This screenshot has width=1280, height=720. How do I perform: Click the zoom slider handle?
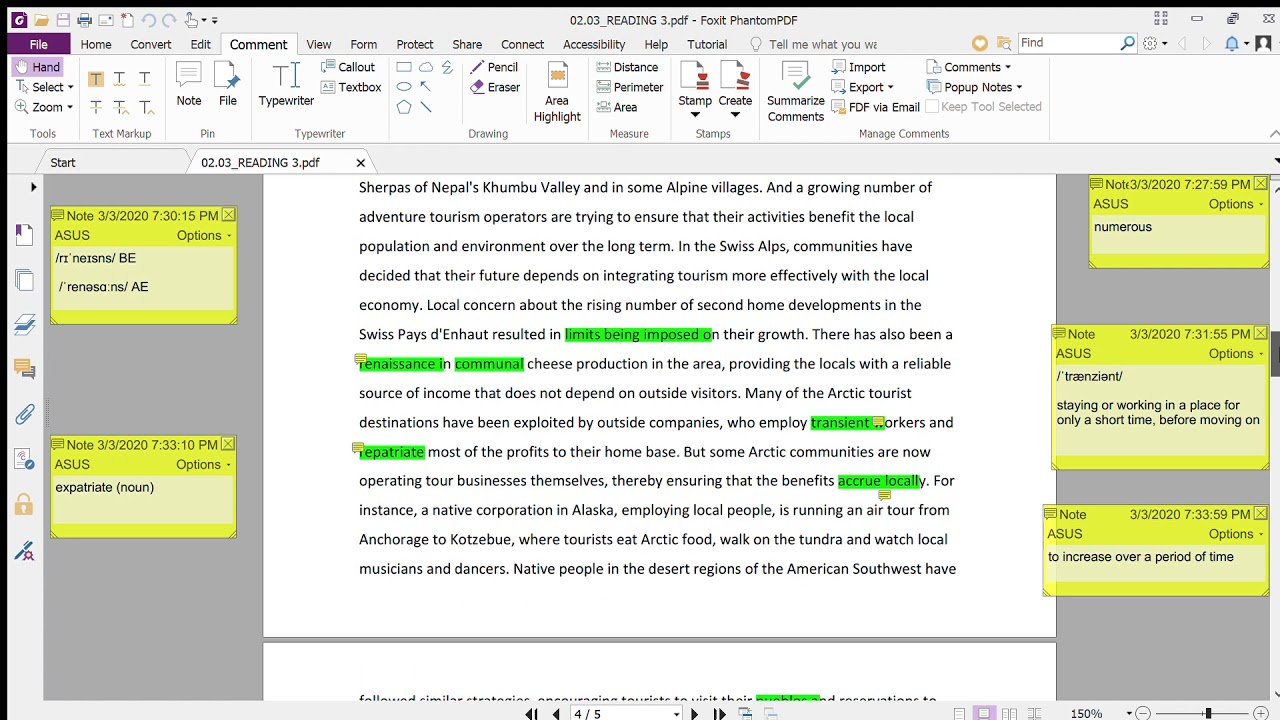(1208, 713)
